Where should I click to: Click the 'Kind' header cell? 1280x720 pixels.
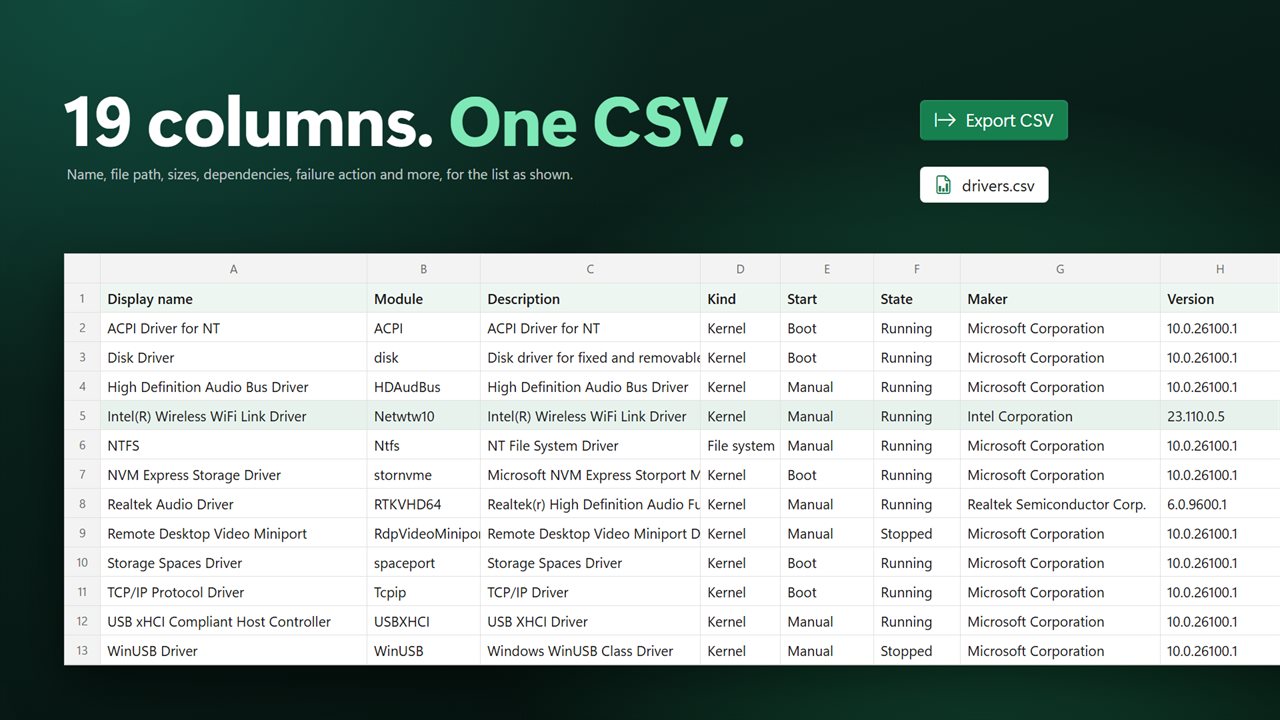click(x=740, y=299)
